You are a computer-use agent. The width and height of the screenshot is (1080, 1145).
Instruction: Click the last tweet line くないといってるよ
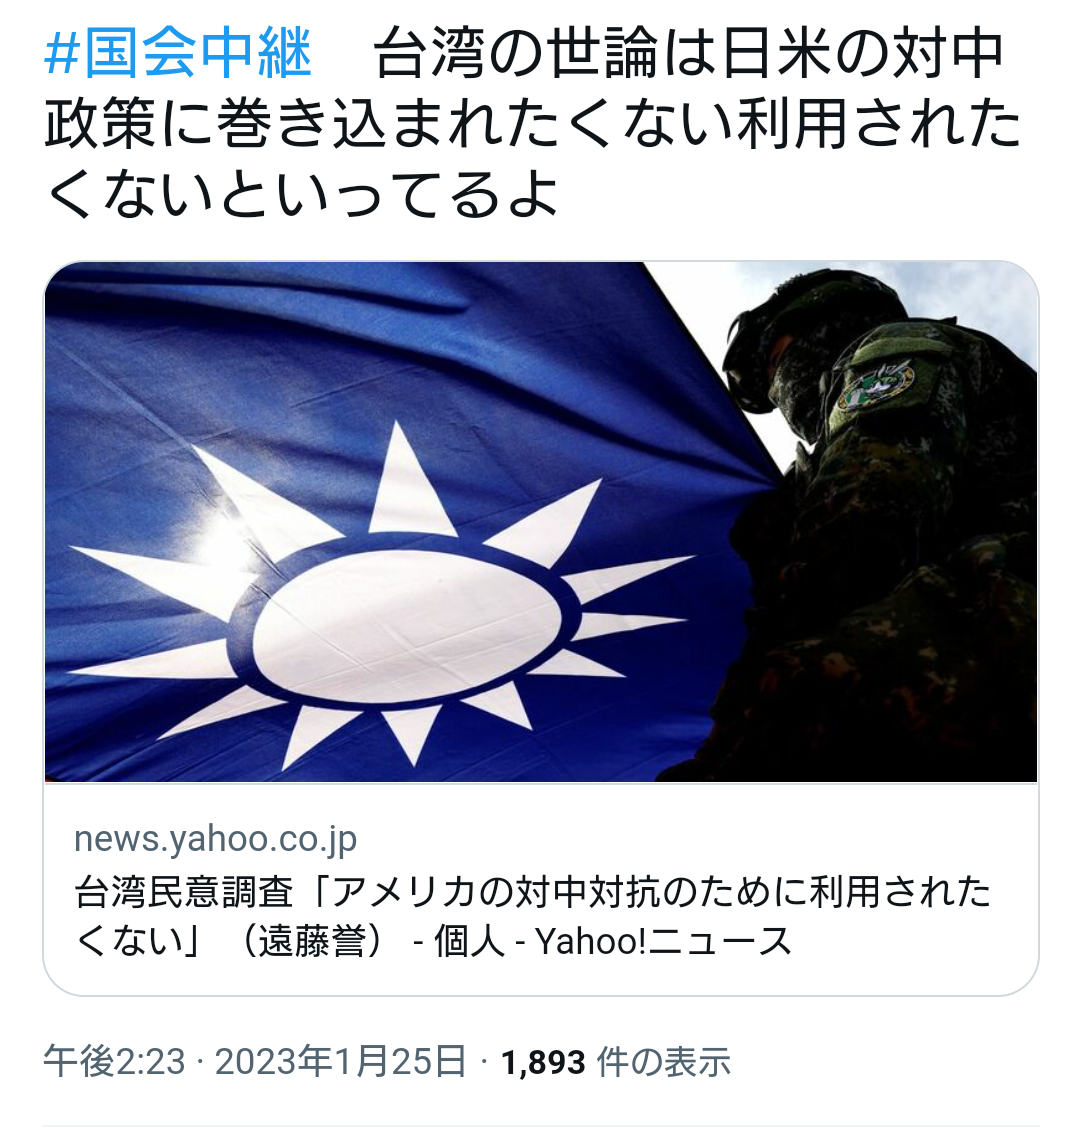(302, 193)
